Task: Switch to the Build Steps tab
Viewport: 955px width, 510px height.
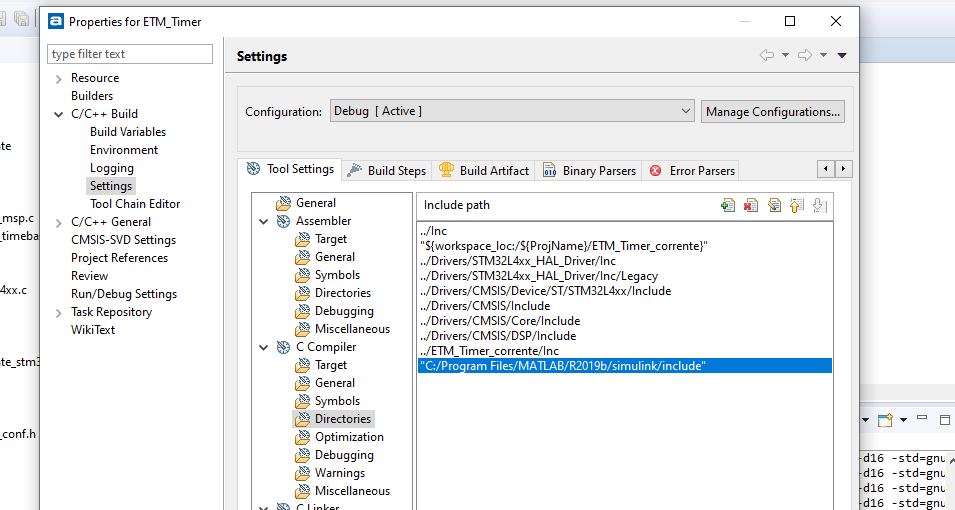Action: pos(387,170)
